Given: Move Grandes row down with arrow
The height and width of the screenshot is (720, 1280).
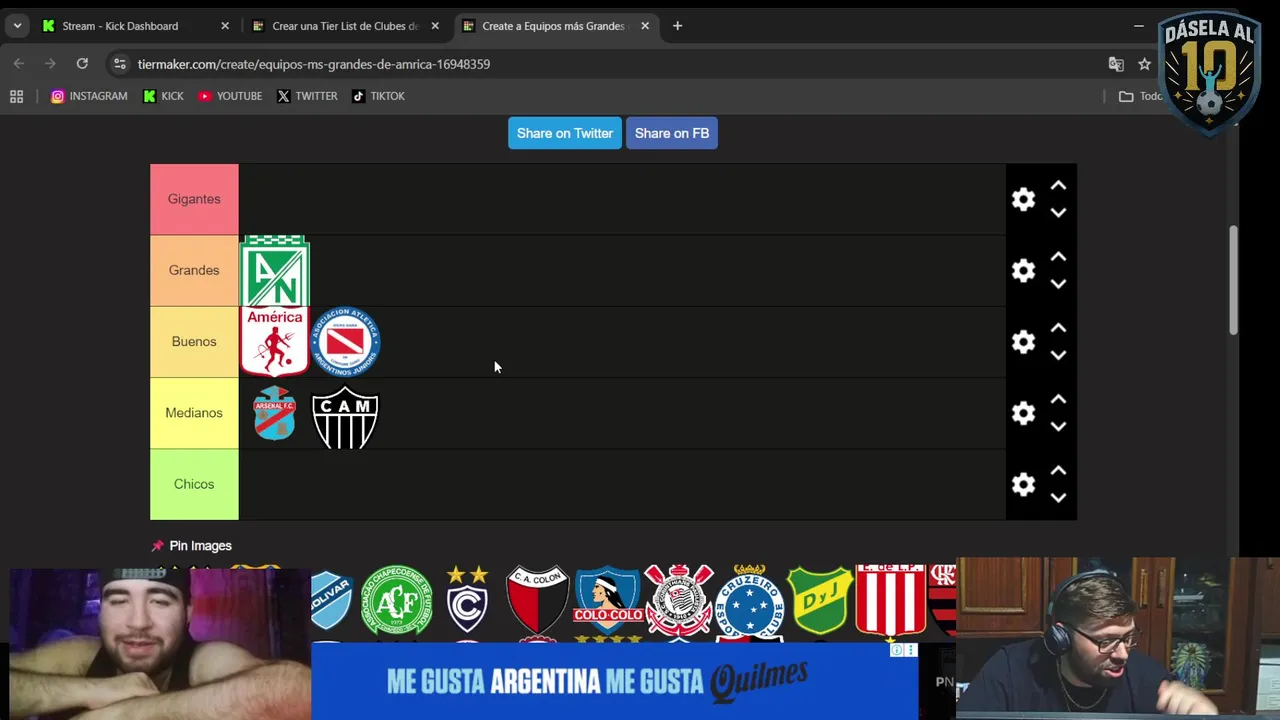Looking at the screenshot, I should 1058,283.
